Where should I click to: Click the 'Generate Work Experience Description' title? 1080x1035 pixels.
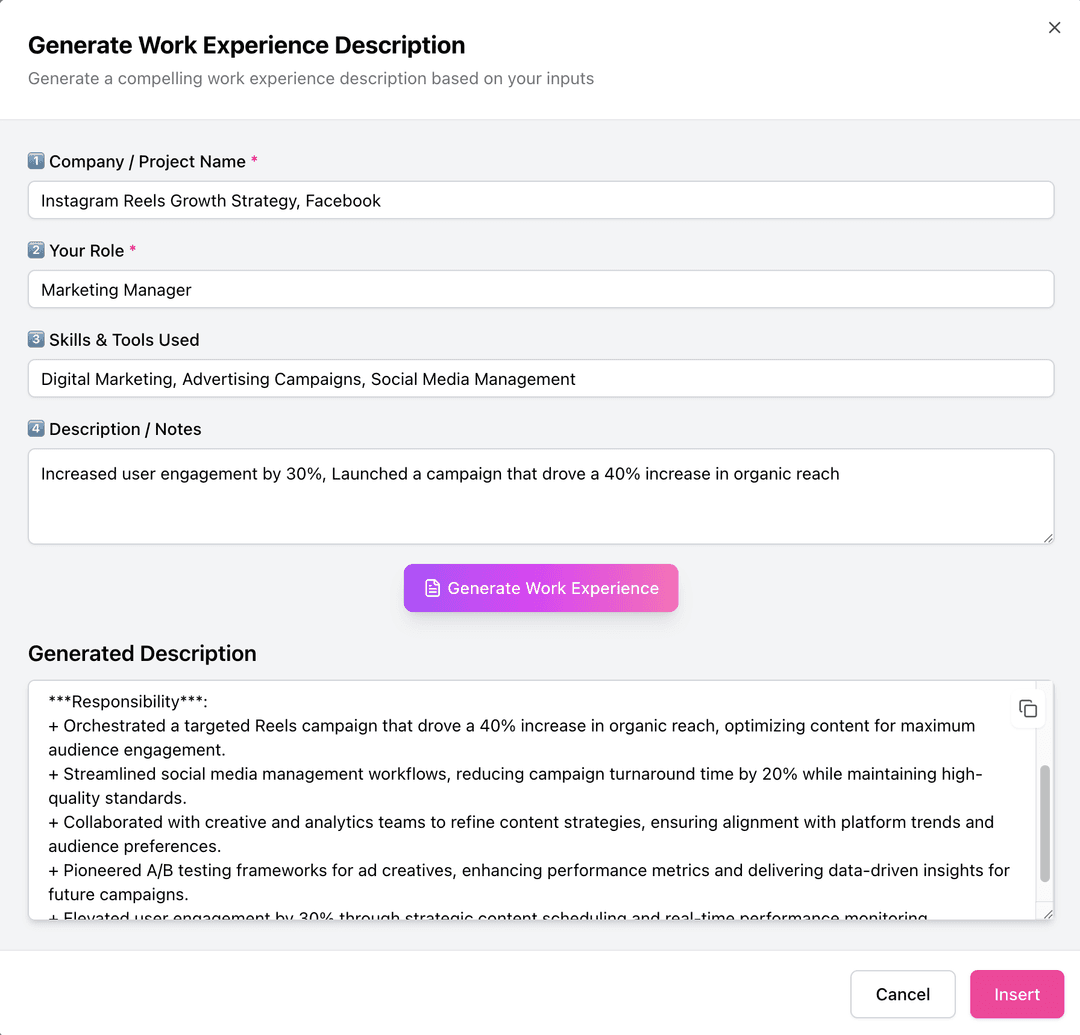(x=247, y=45)
